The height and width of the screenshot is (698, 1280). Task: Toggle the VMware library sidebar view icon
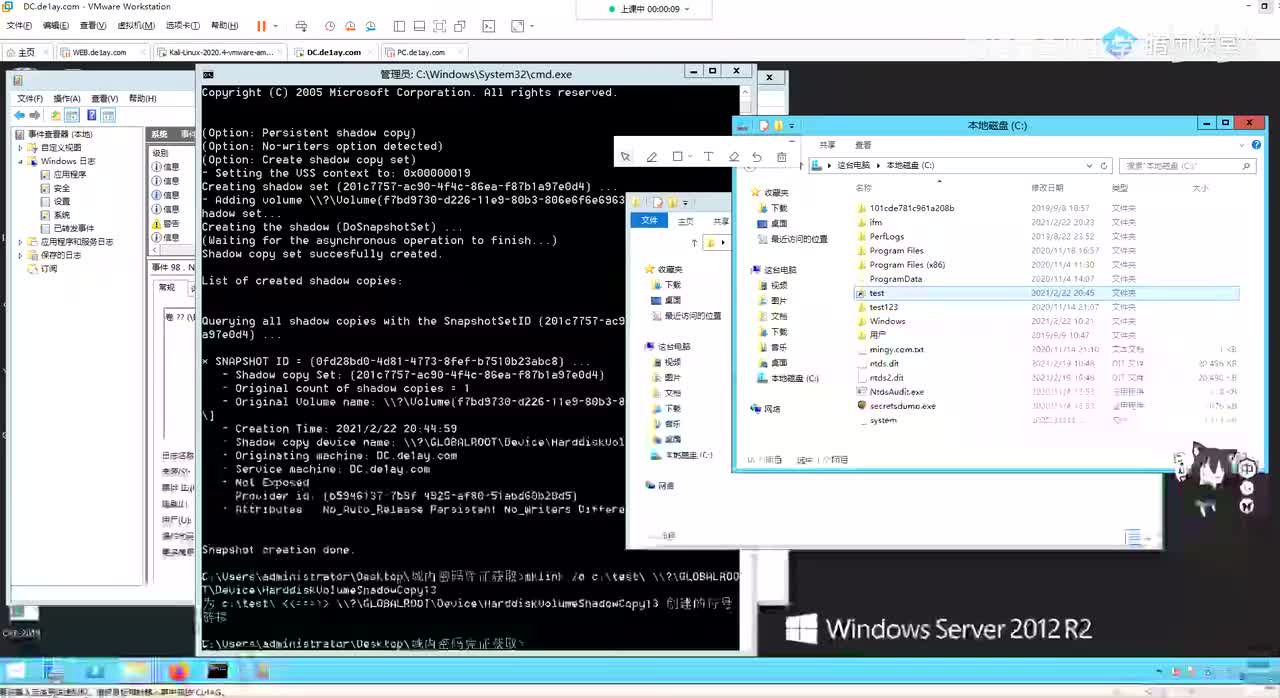tap(400, 26)
